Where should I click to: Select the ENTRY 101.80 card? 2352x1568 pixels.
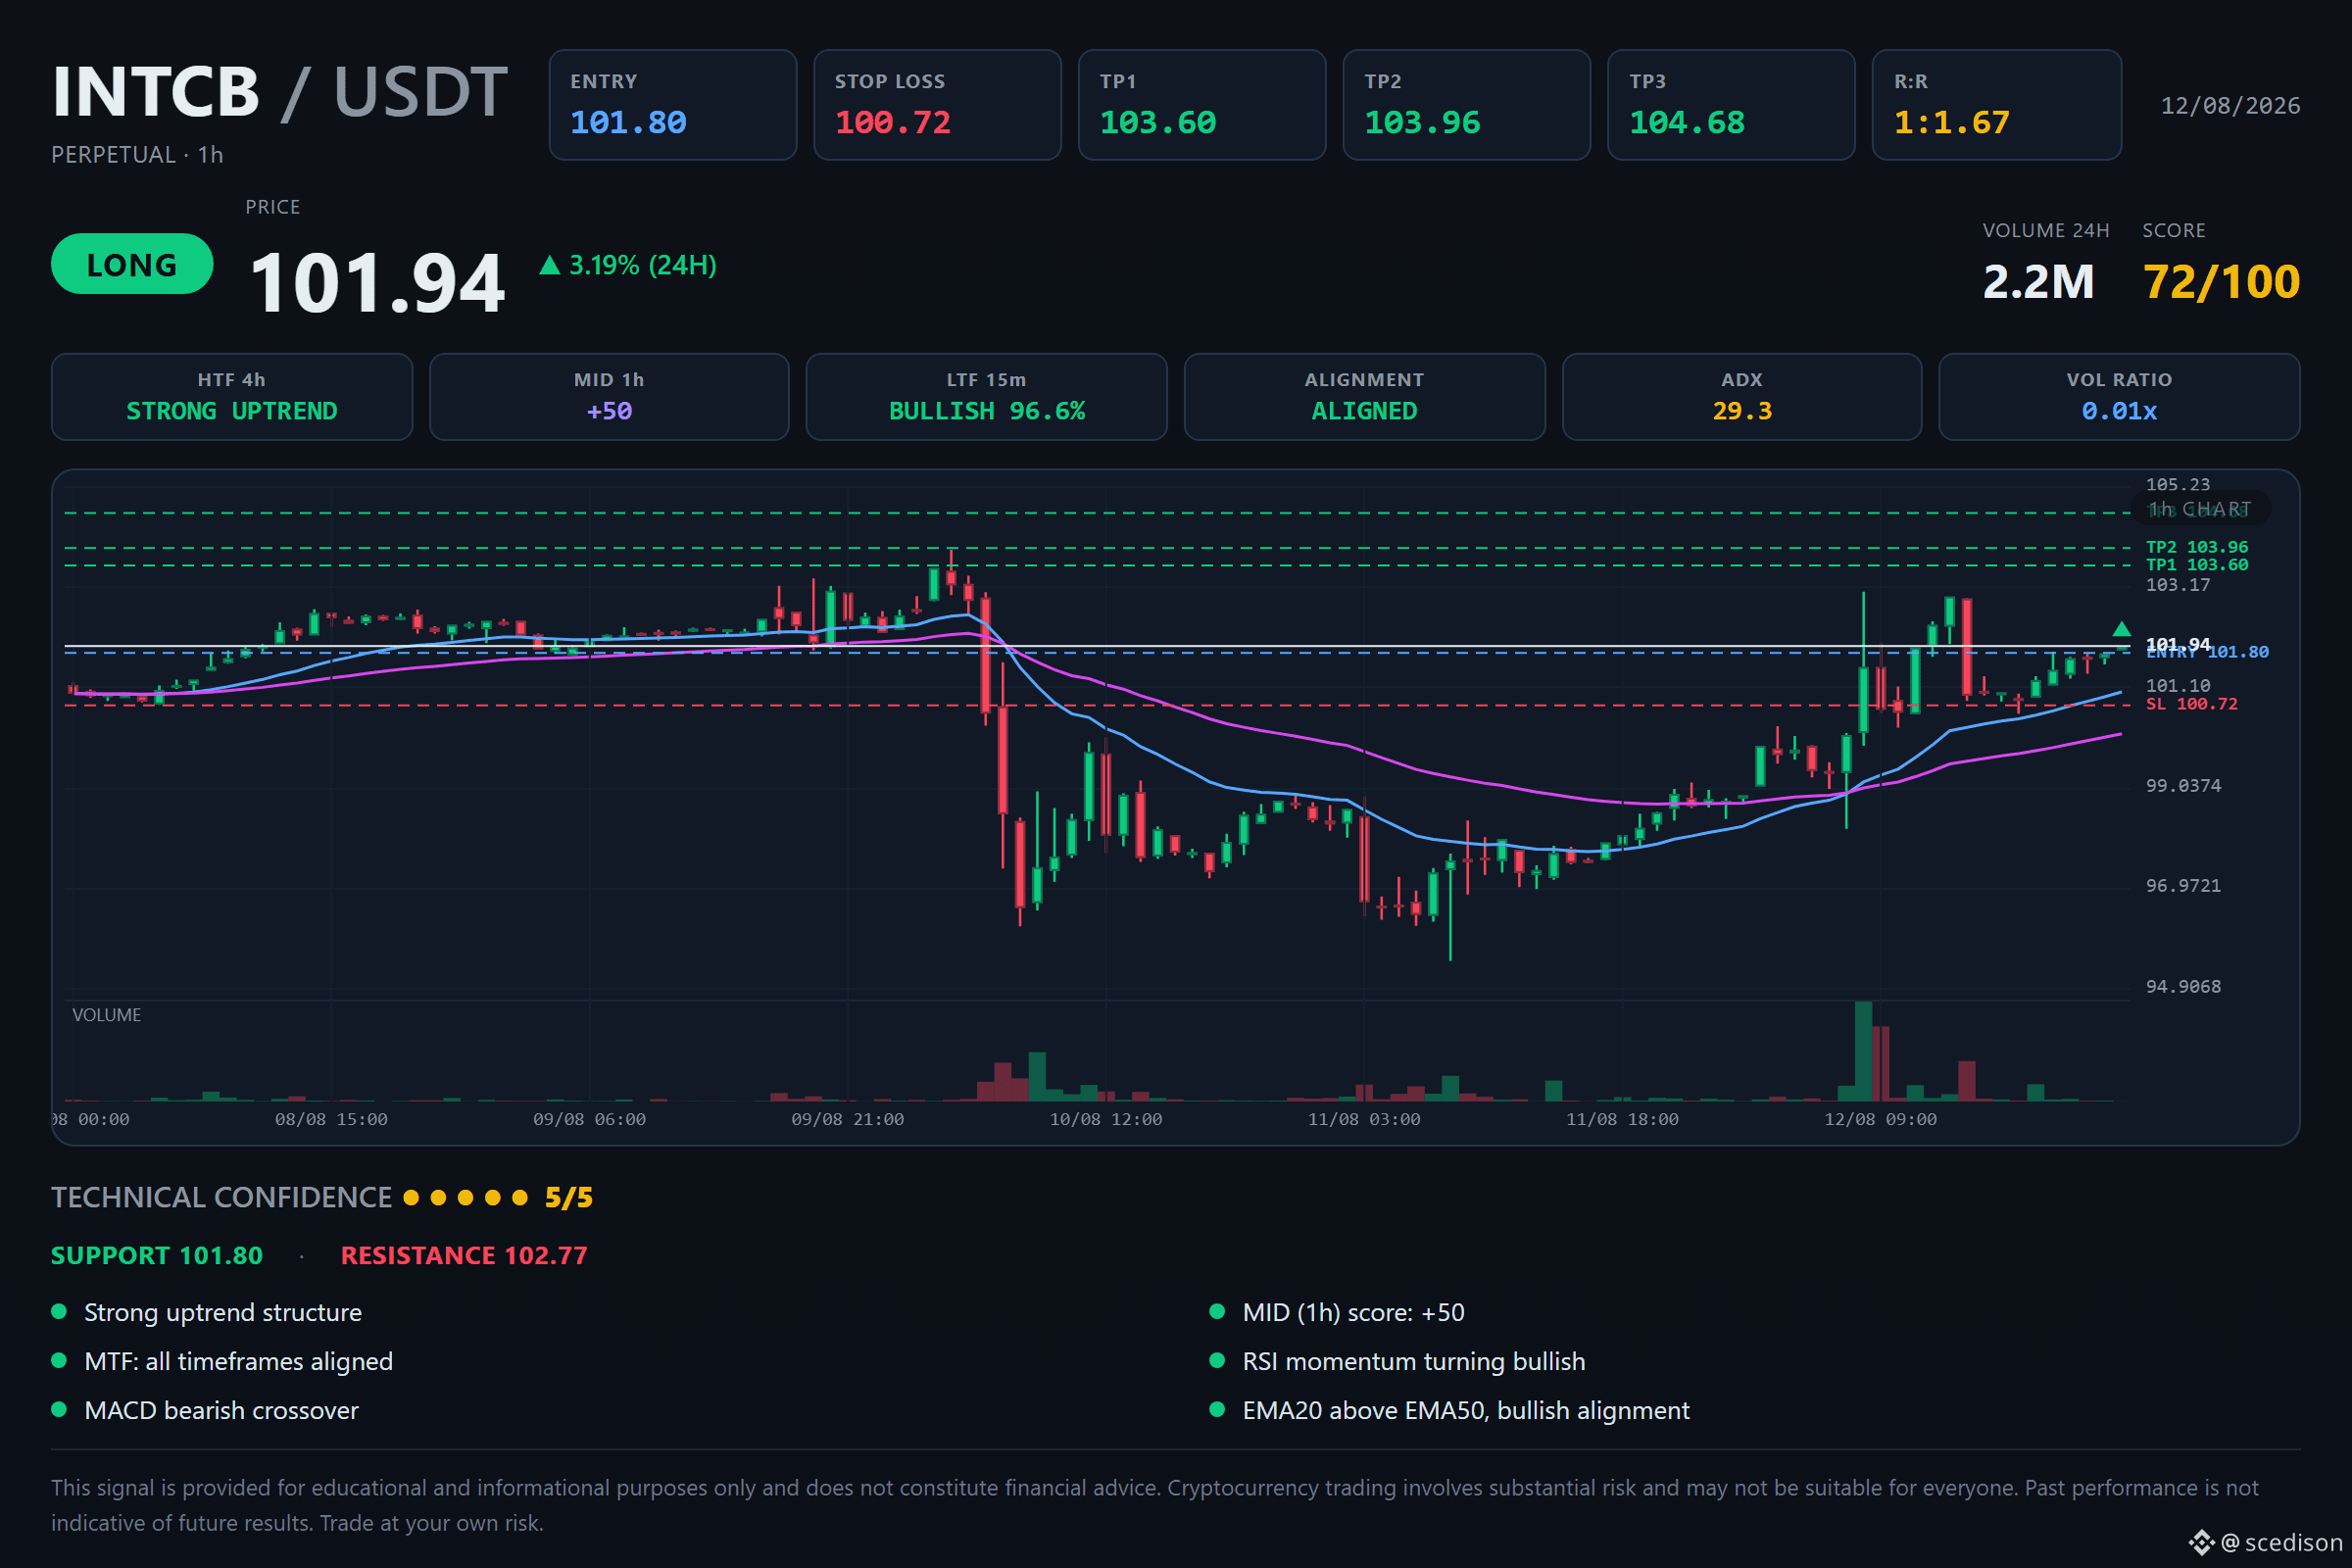click(672, 105)
